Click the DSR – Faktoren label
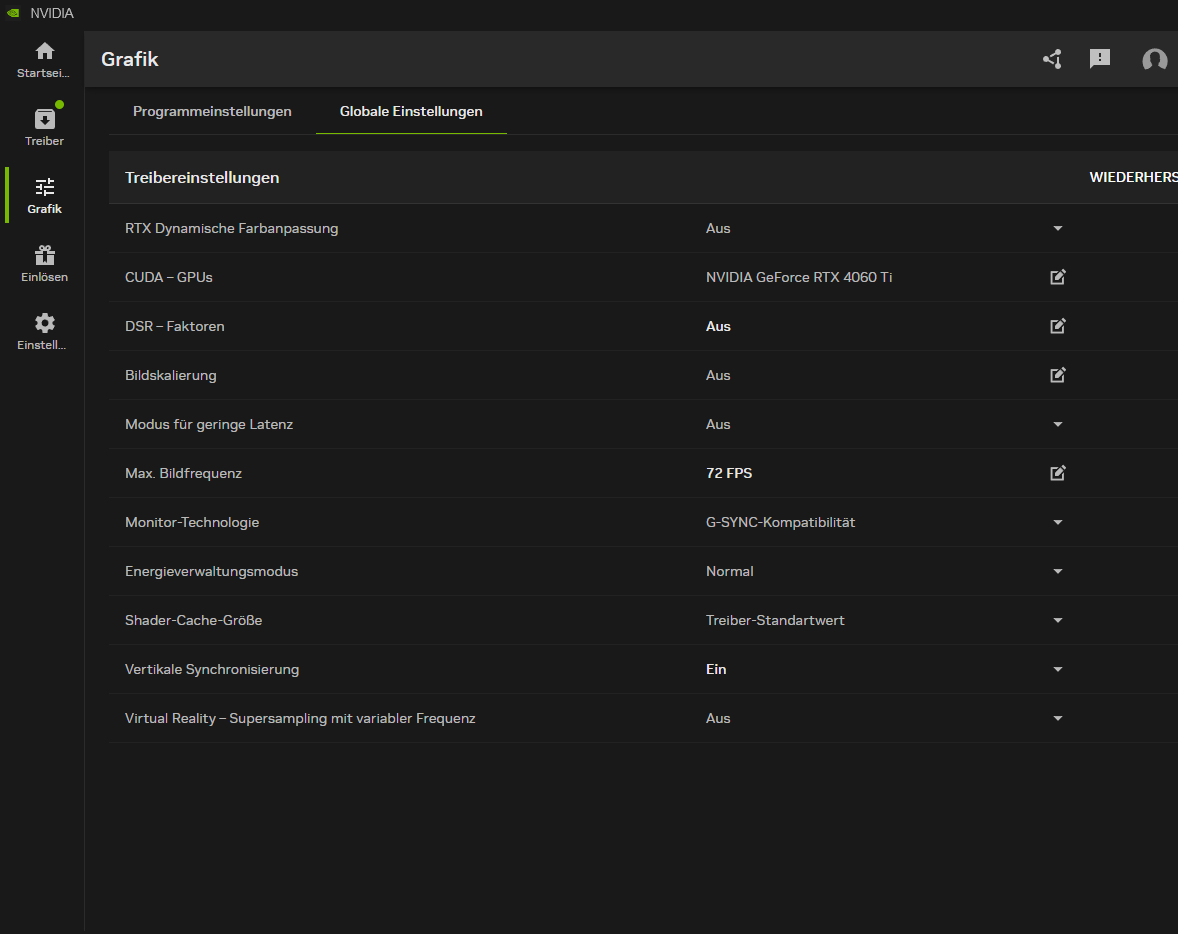Viewport: 1178px width, 934px height. [x=174, y=326]
